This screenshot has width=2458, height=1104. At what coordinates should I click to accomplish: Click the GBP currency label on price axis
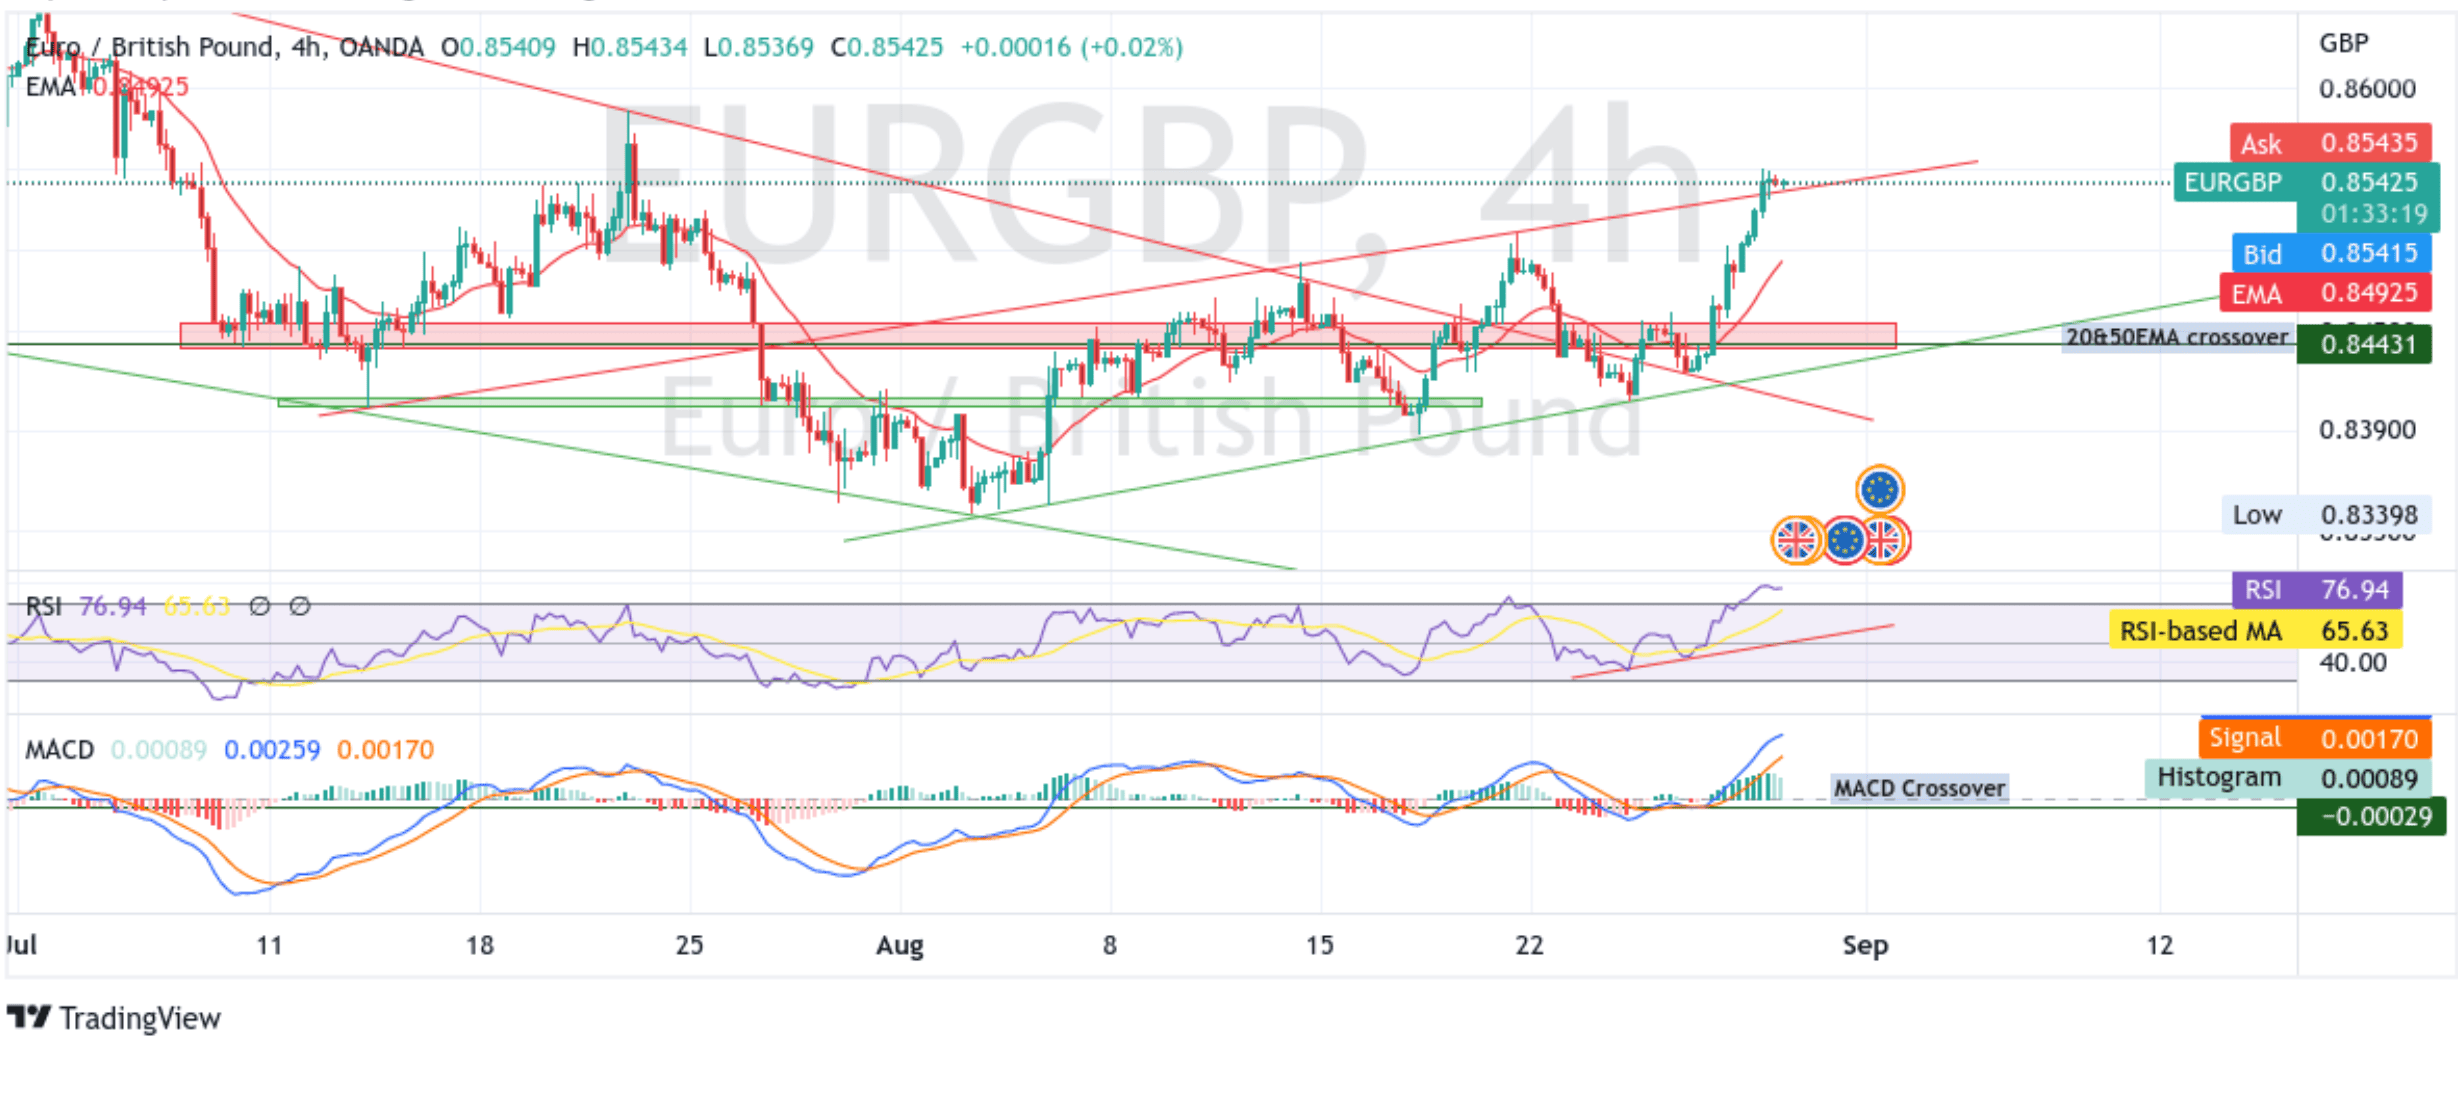point(2343,43)
